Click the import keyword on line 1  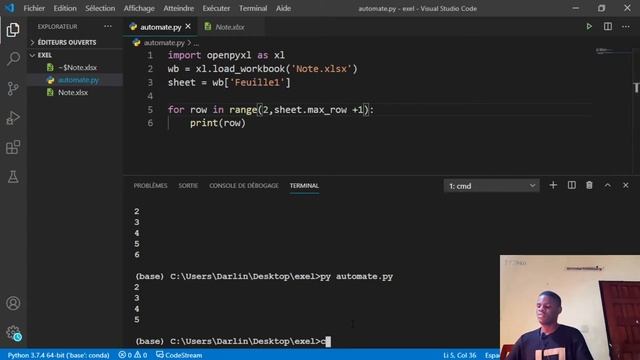coord(184,55)
